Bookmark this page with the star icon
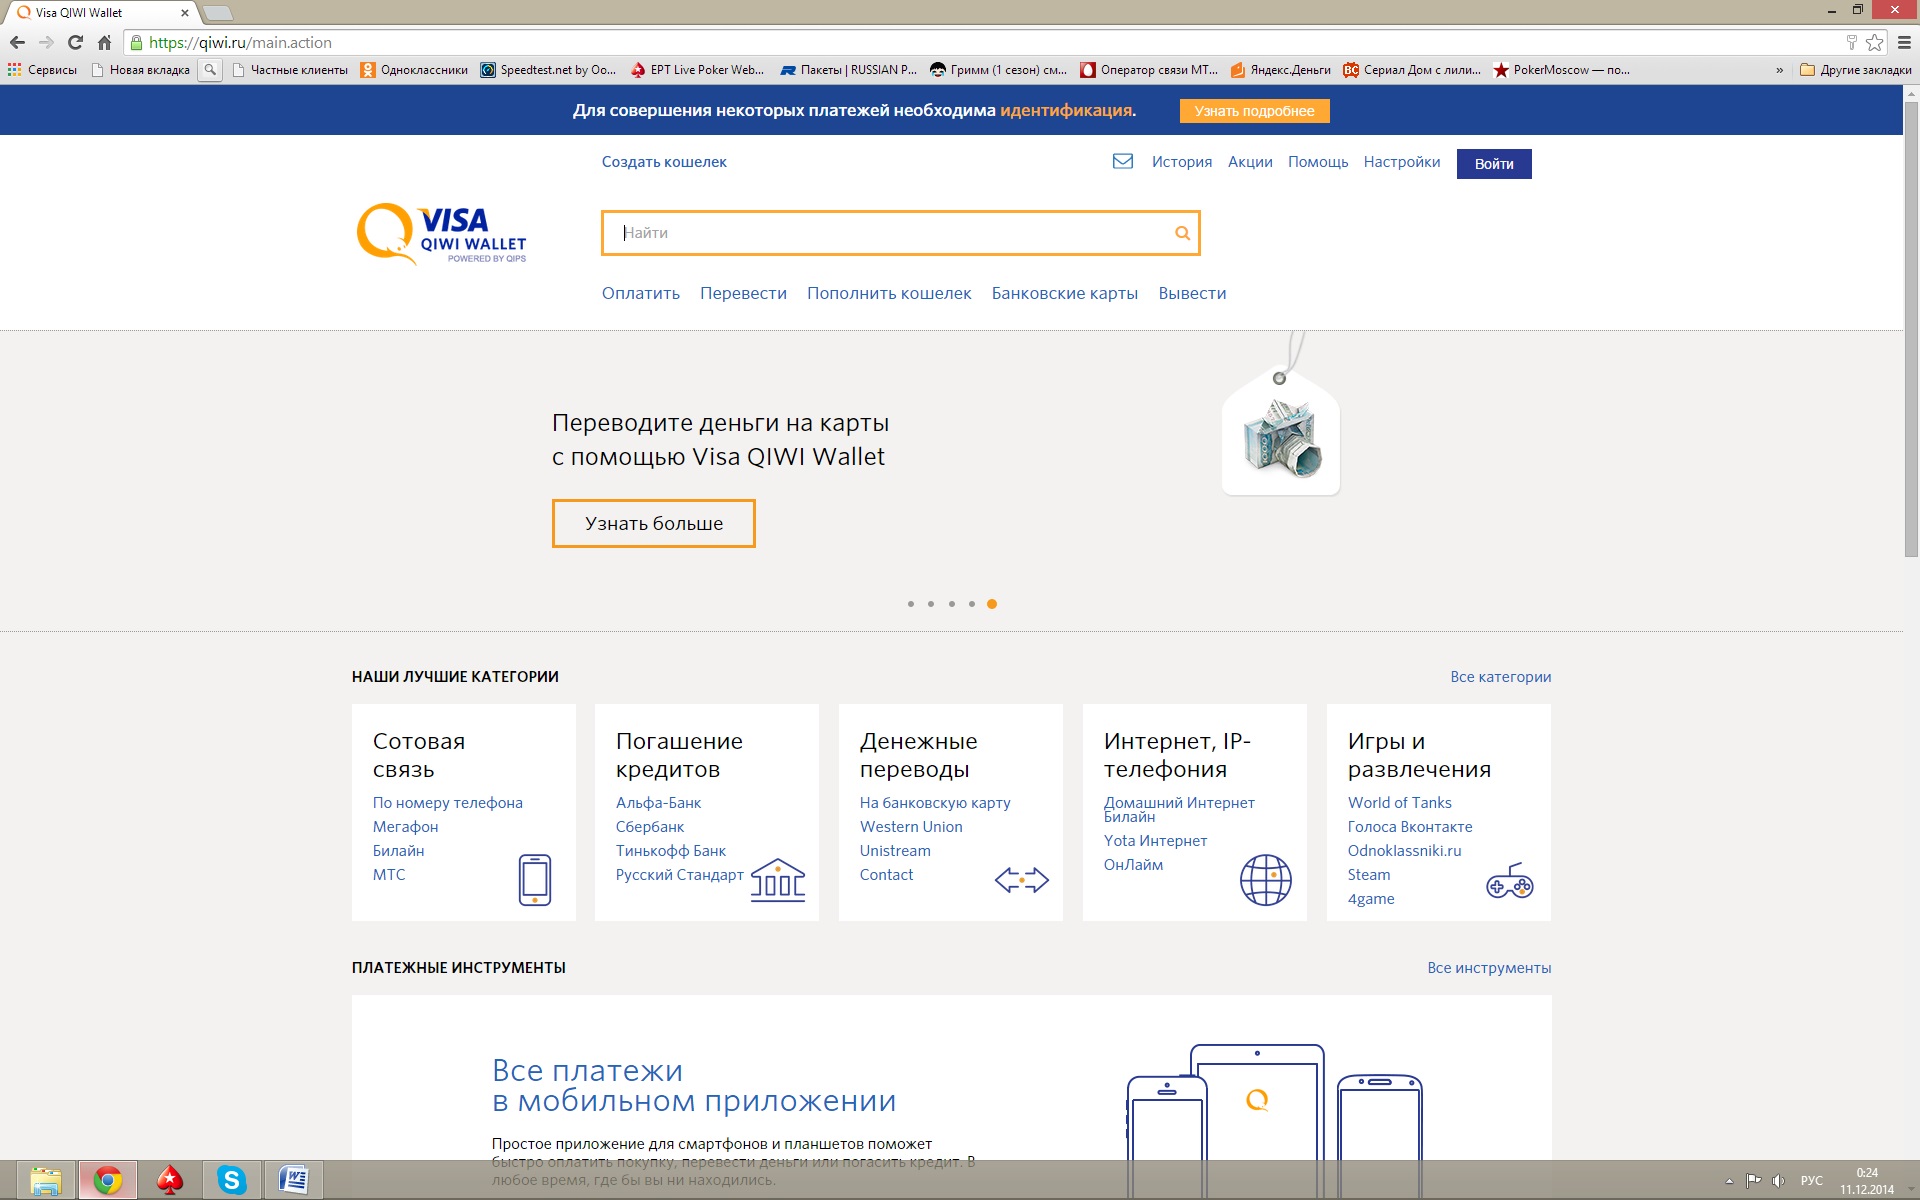Image resolution: width=1920 pixels, height=1200 pixels. coord(1875,42)
